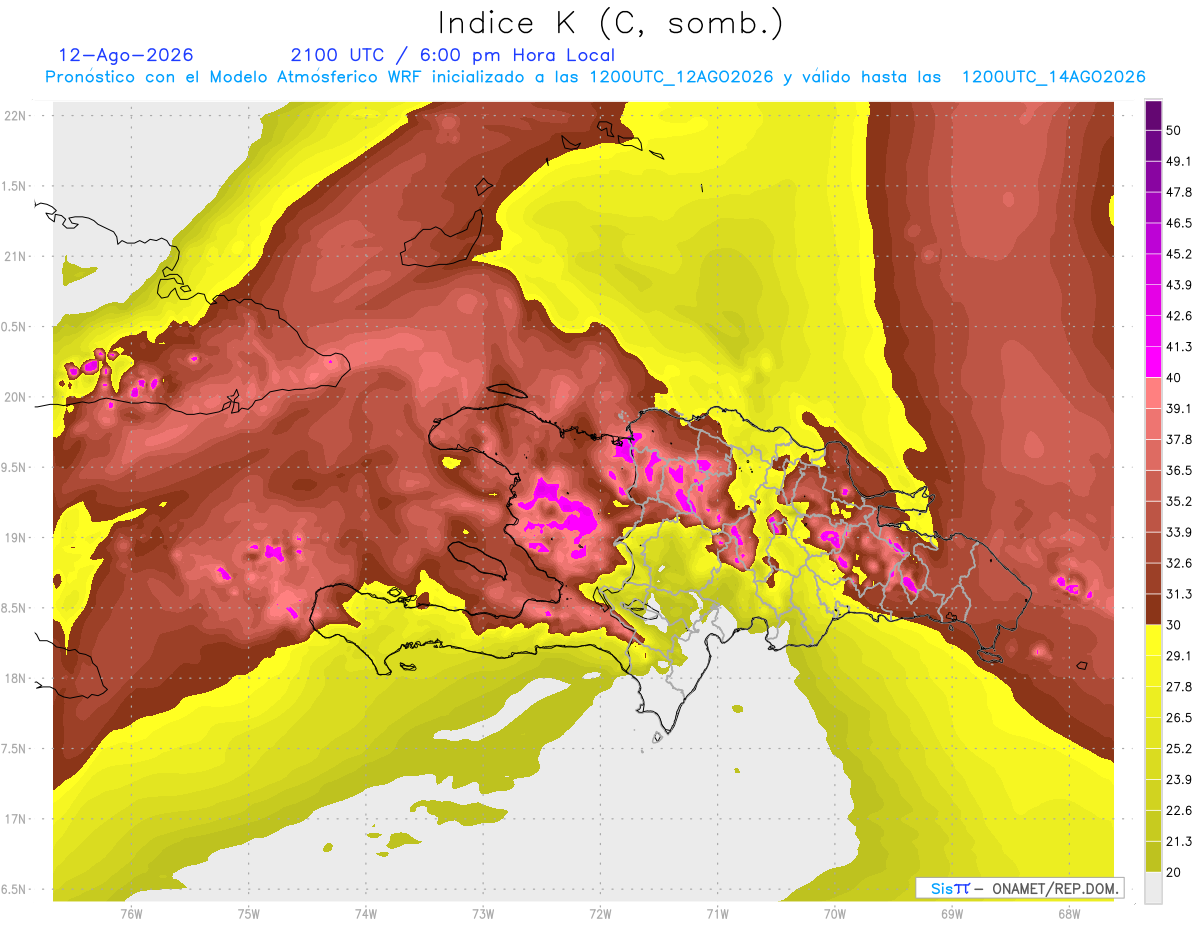Click the '18N' latitude axis label
The image size is (1200, 927).
click(x=15, y=678)
